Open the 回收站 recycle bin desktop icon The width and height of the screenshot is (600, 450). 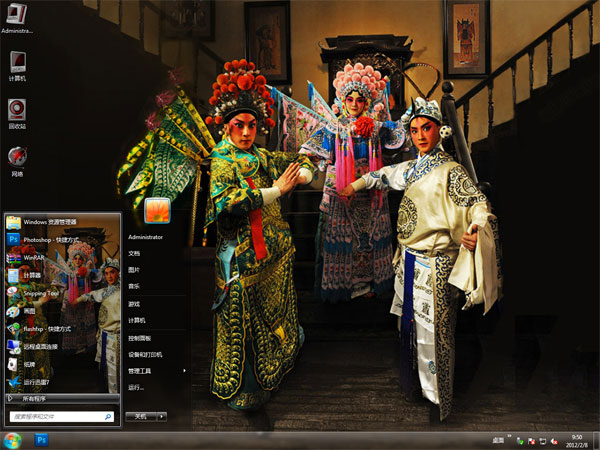pyautogui.click(x=17, y=114)
